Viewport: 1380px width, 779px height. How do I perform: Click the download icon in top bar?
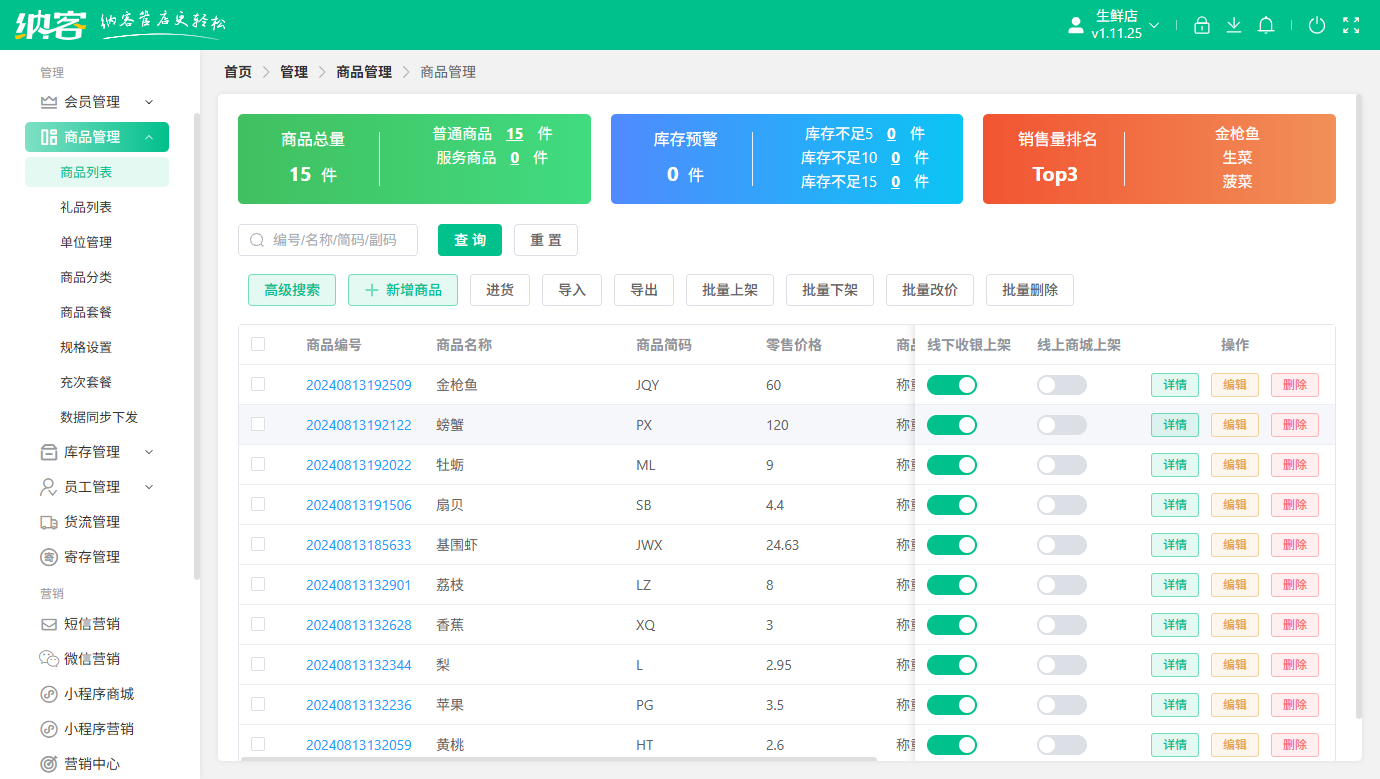tap(1234, 26)
